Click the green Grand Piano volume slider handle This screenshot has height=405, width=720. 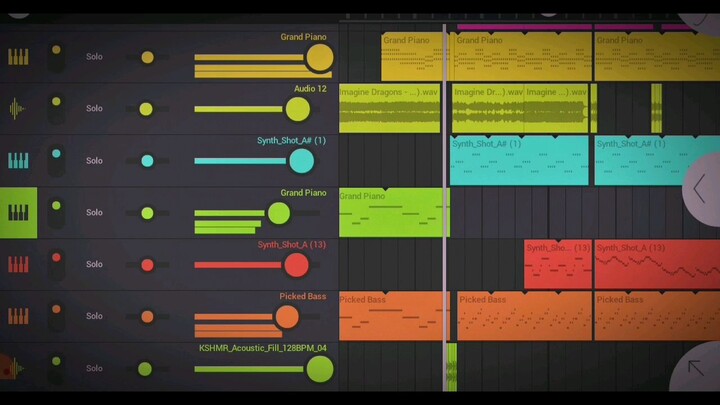pyautogui.click(x=279, y=213)
